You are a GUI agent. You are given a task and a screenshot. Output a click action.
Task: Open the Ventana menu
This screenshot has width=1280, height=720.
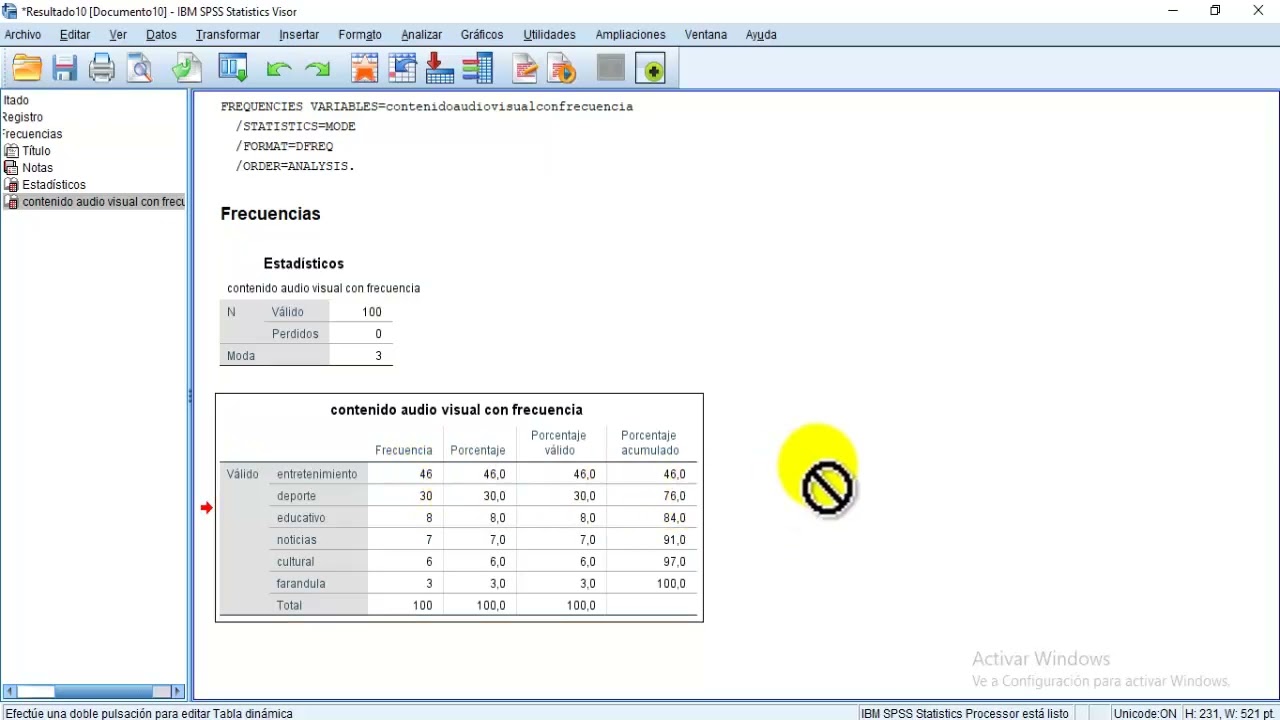706,34
